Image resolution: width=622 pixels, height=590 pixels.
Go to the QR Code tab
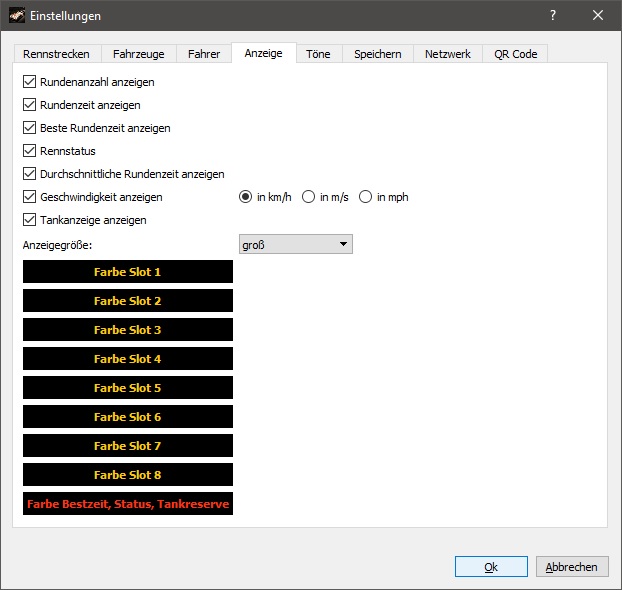point(515,54)
